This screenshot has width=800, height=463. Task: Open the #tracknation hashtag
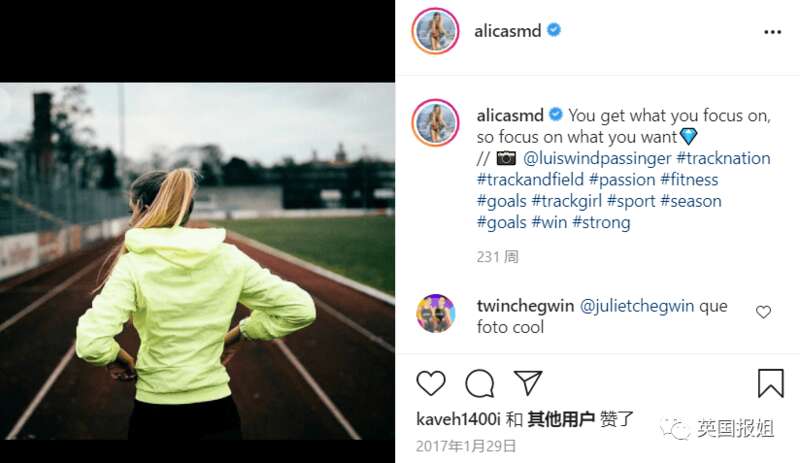(x=723, y=158)
